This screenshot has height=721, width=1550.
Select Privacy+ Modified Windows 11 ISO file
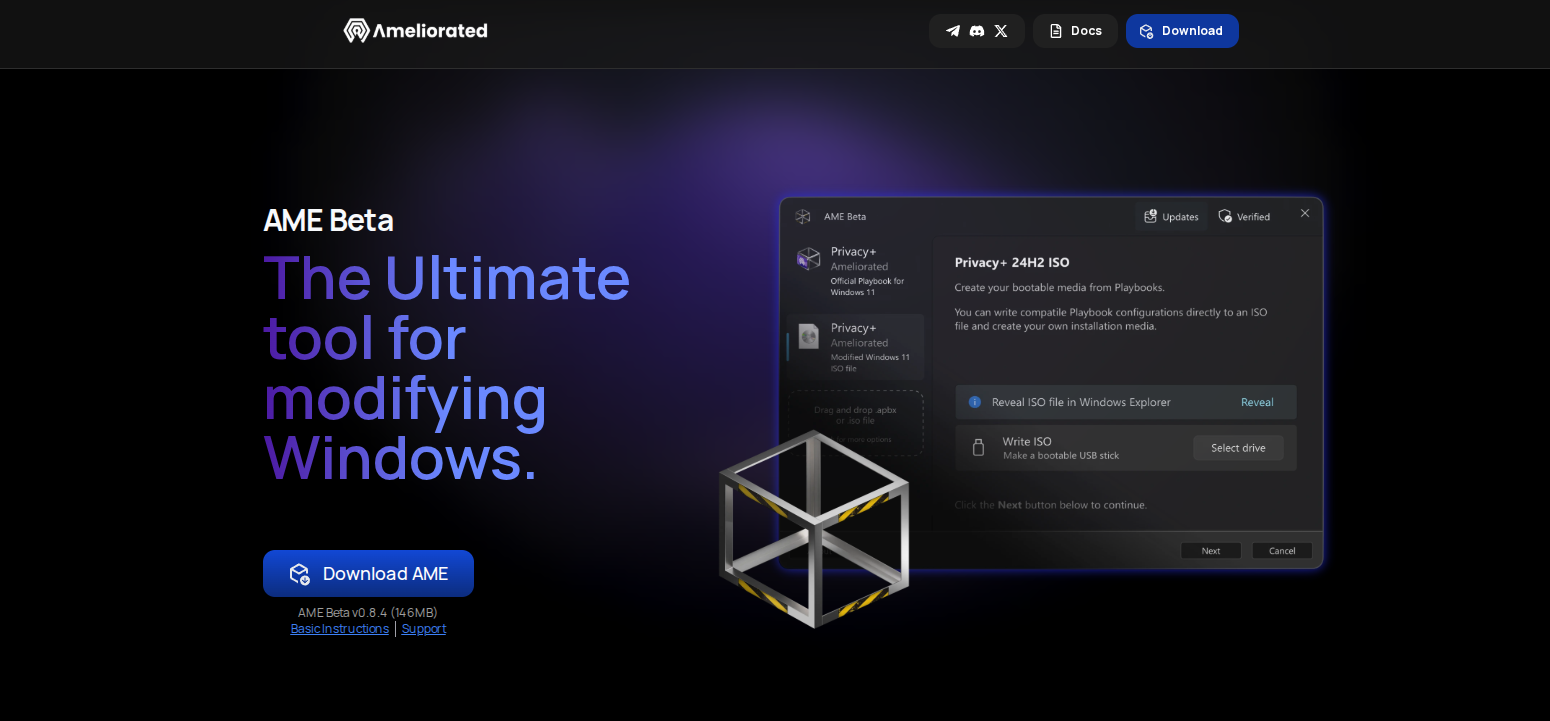click(x=856, y=347)
